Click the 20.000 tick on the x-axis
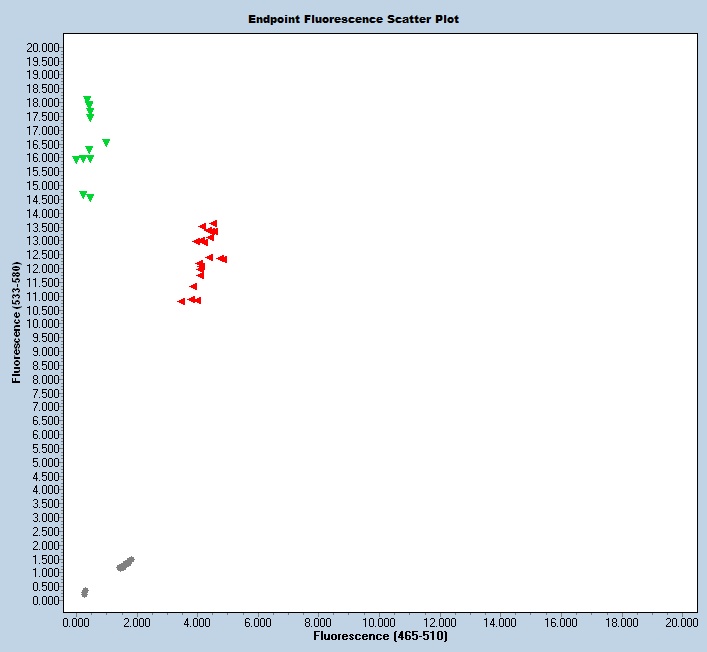Screen dimensions: 707x652 (x=683, y=621)
